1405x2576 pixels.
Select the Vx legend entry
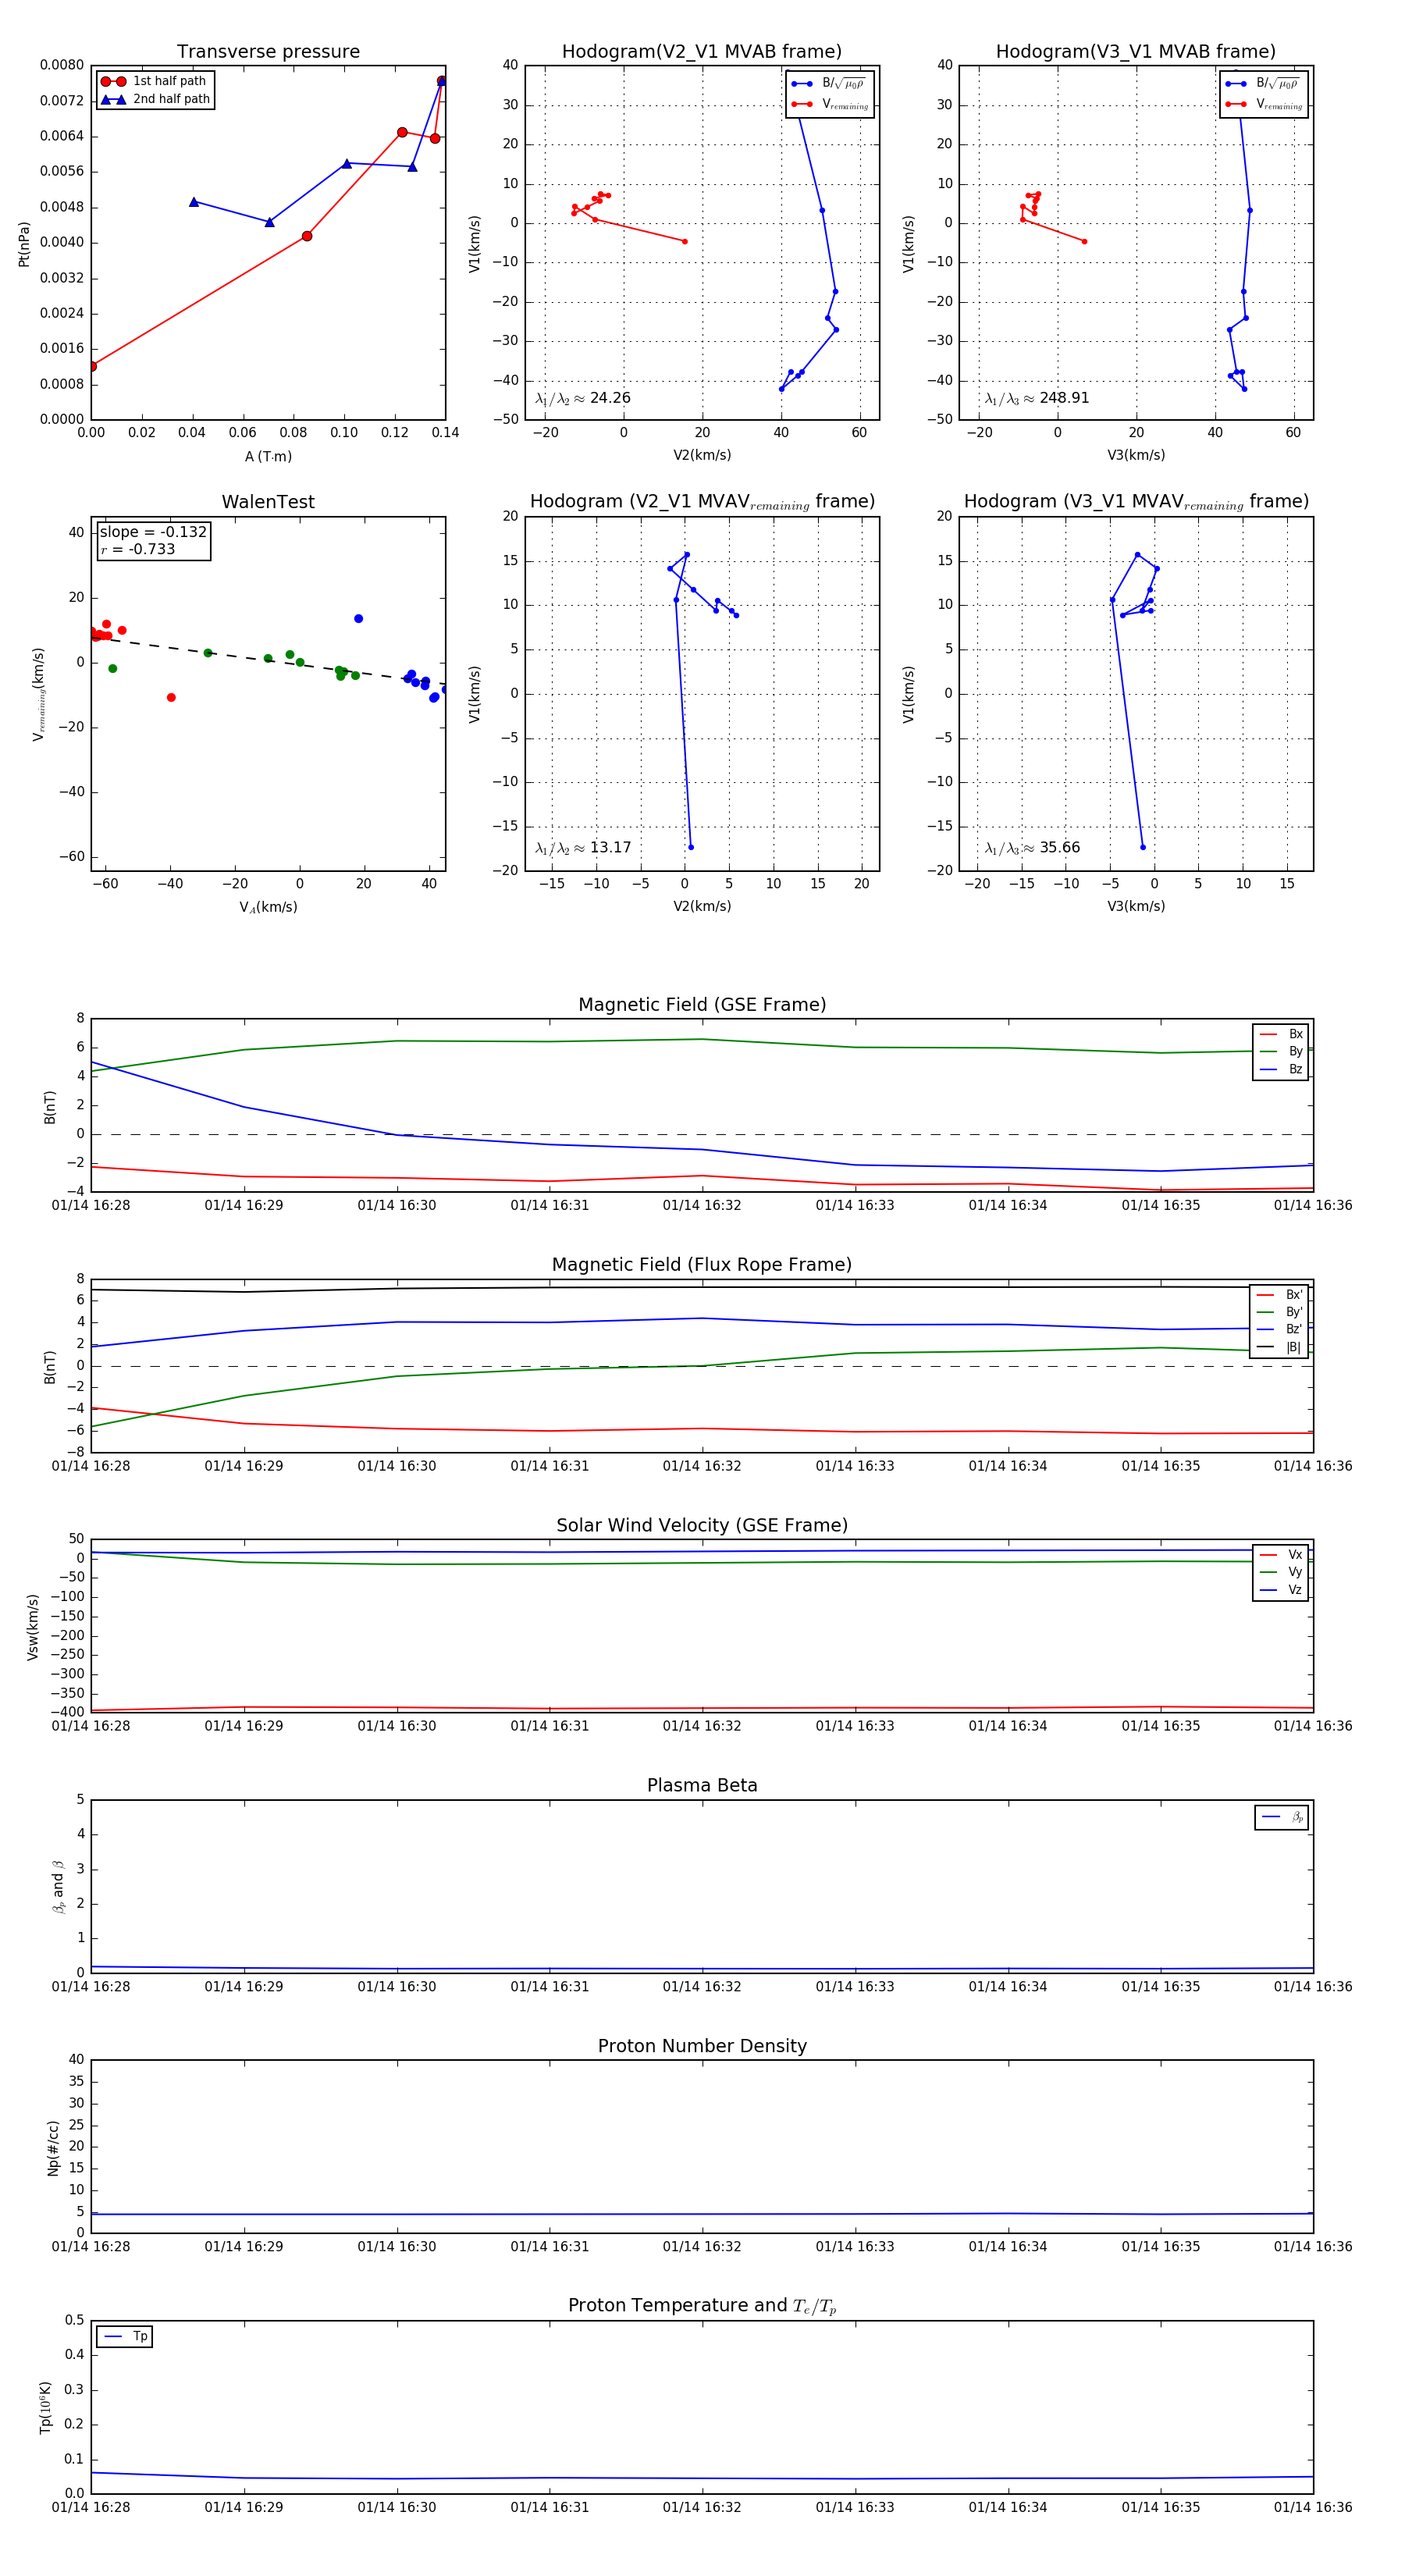1281,1554
